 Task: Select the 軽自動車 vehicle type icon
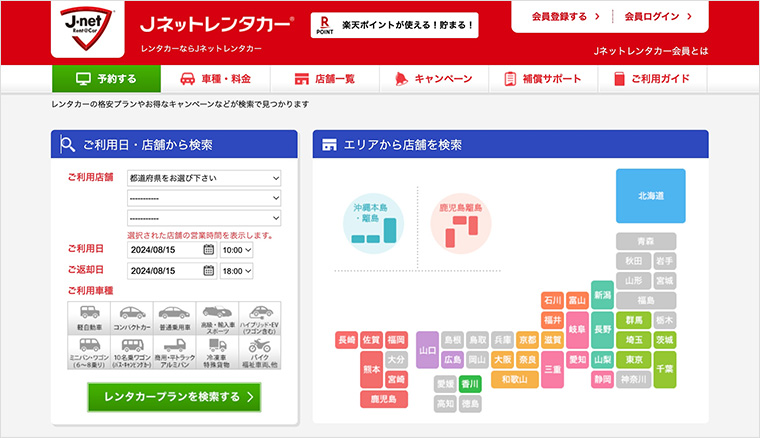(89, 318)
